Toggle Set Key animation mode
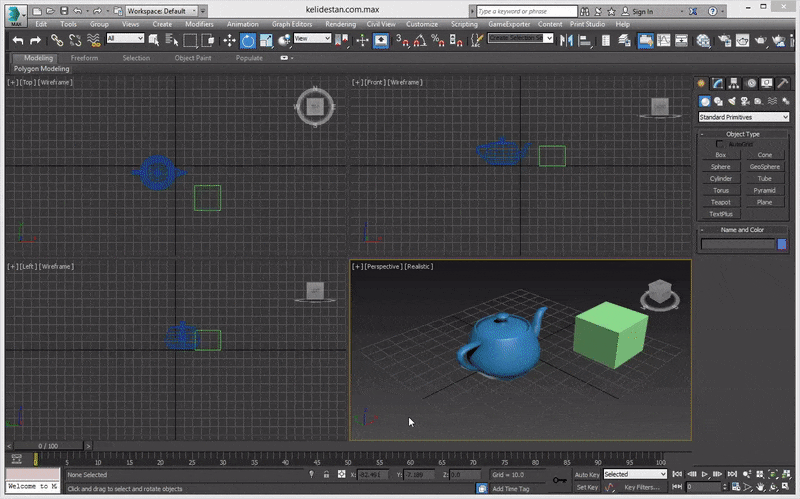800x499 pixels. coord(587,487)
